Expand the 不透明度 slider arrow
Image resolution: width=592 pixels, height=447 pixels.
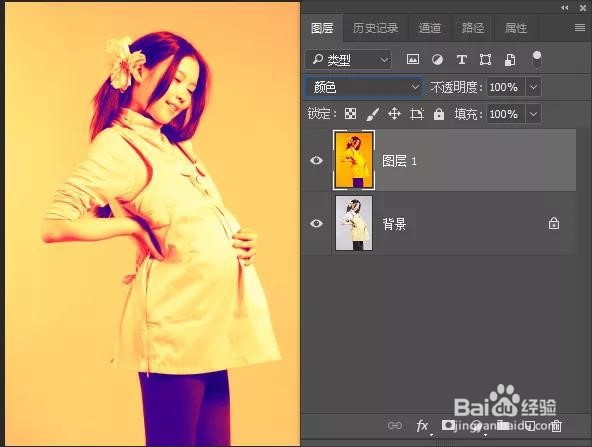[533, 88]
